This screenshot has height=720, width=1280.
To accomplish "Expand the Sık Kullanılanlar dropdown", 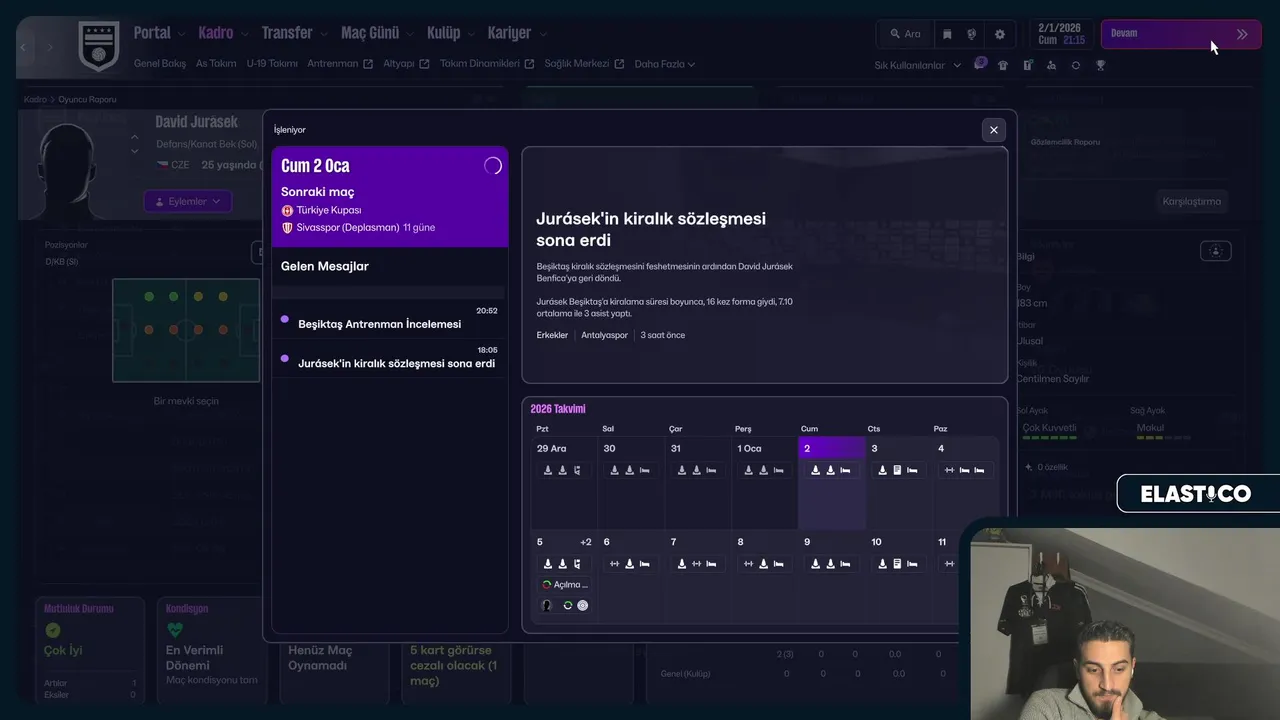I will click(x=917, y=65).
